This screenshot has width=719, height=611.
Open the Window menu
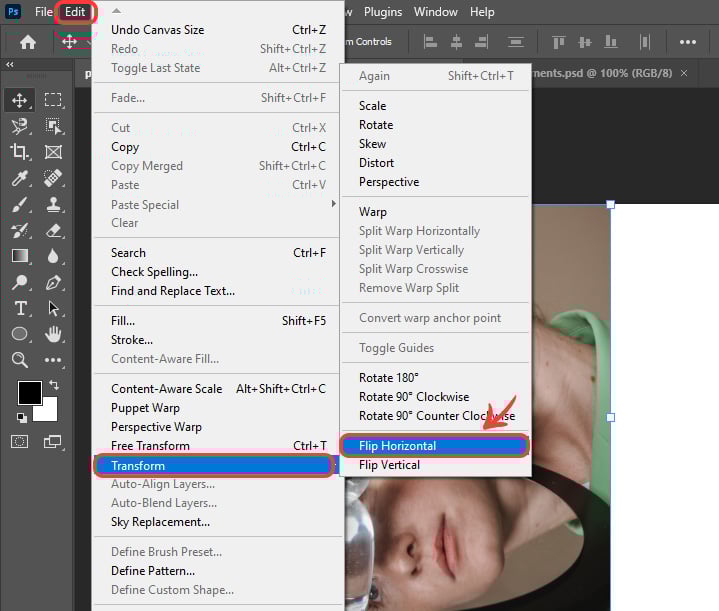click(x=436, y=12)
